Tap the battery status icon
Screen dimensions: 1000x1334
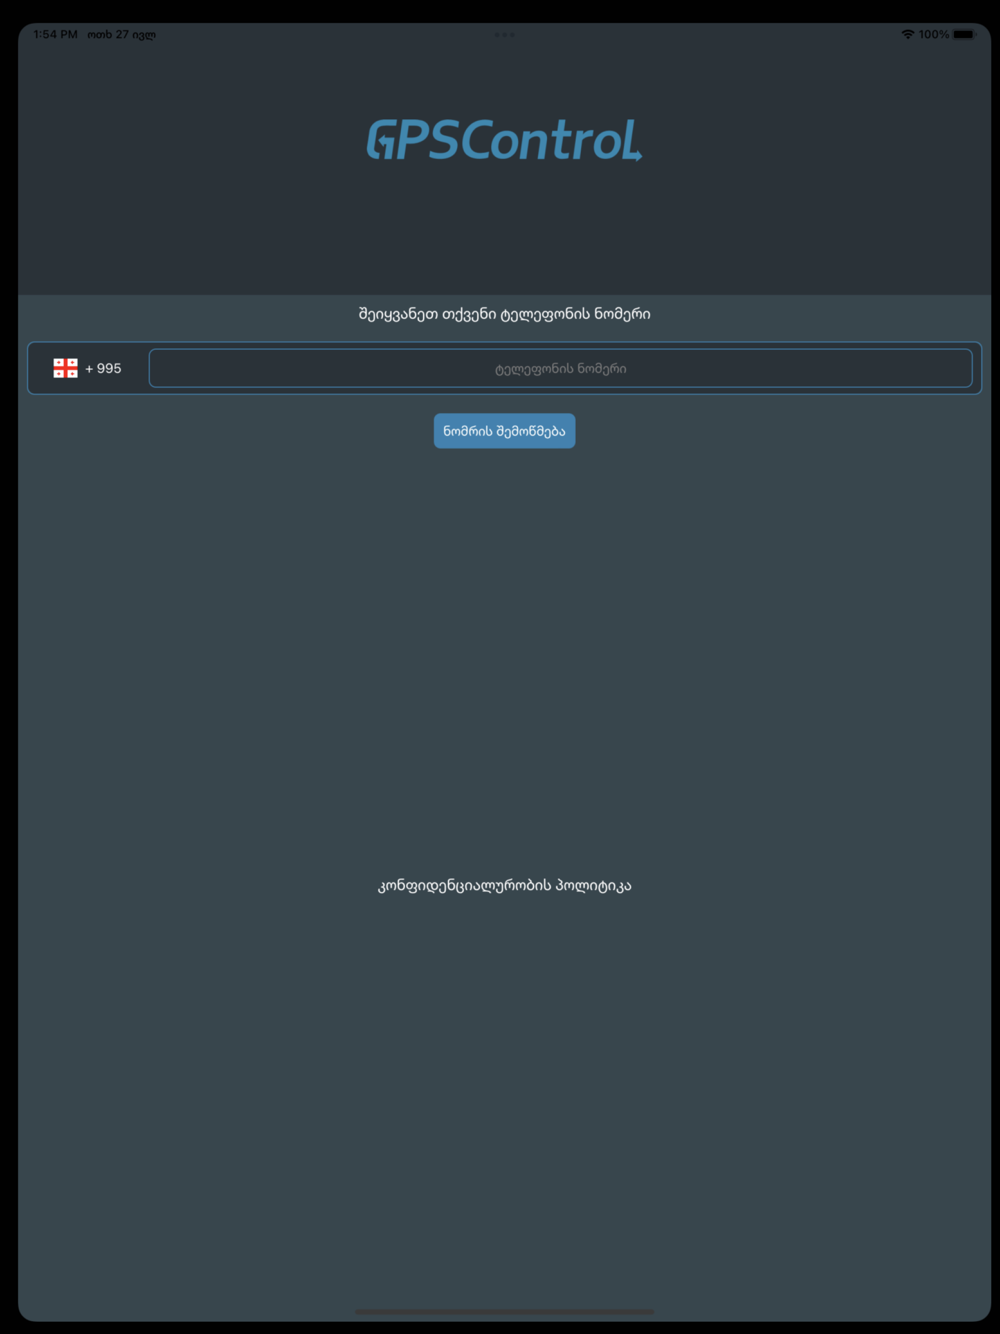pos(964,34)
